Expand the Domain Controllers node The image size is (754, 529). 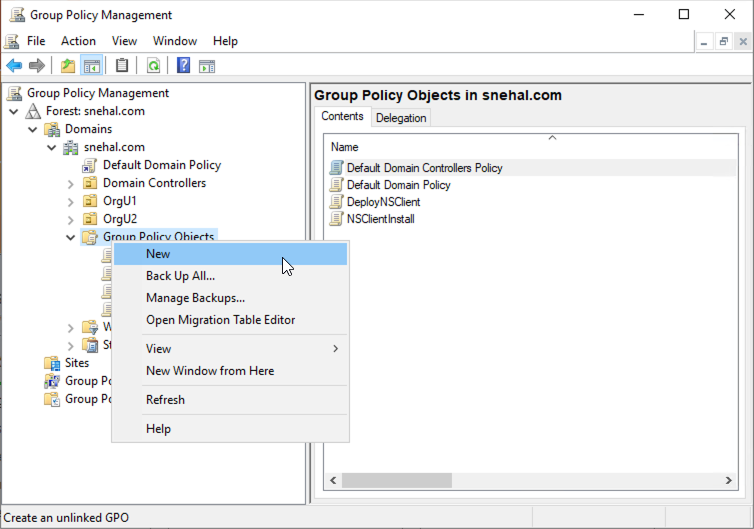pyautogui.click(x=70, y=184)
